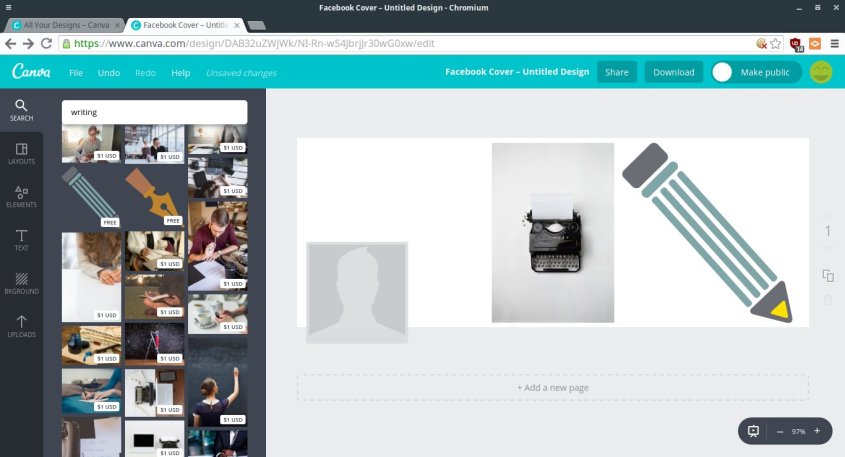The height and width of the screenshot is (457, 845).
Task: Zoom out with the minus icon
Action: coord(780,431)
